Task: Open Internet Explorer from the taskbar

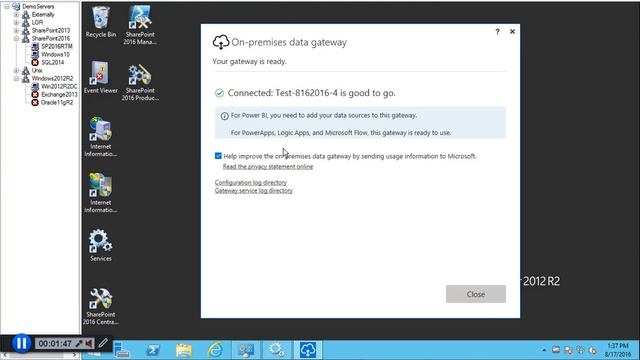Action: tap(215, 350)
